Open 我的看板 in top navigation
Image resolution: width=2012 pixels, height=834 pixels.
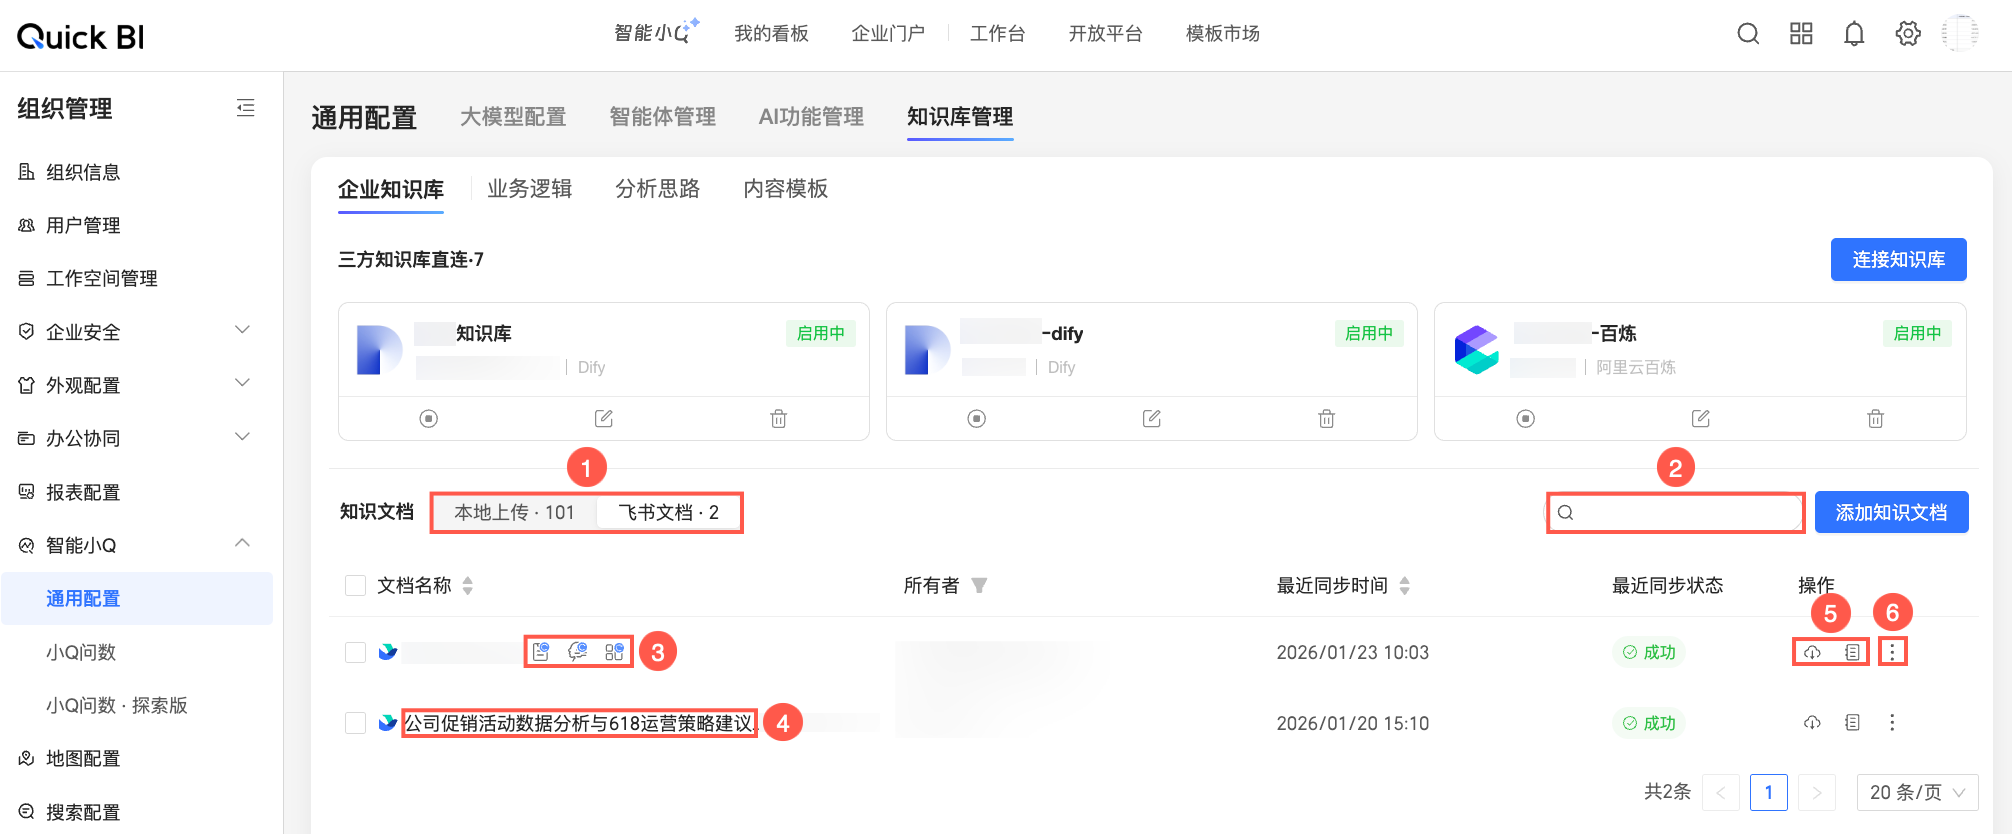click(x=771, y=34)
